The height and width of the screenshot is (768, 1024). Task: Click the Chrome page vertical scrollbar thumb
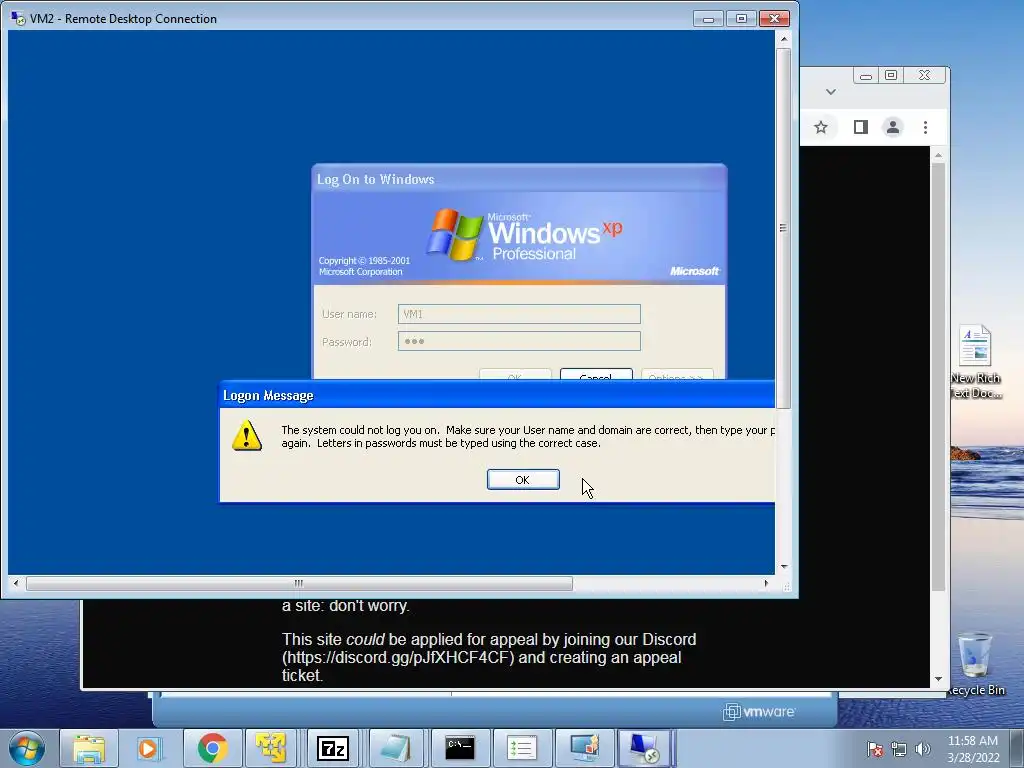point(938,376)
